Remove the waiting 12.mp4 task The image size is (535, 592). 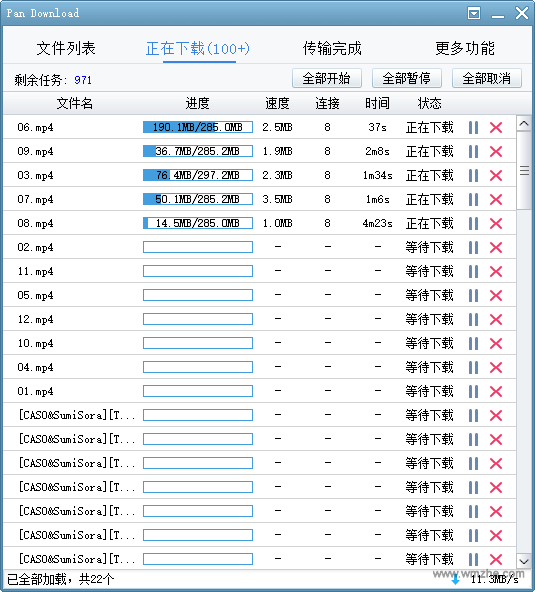point(496,319)
